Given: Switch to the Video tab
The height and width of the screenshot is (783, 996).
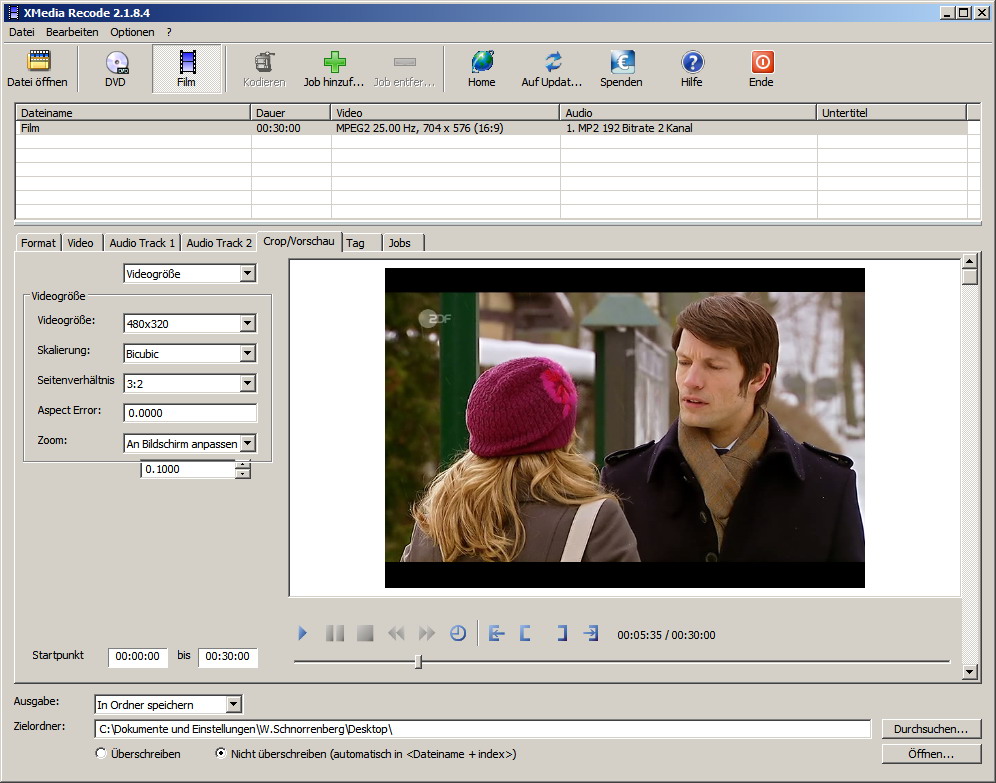Looking at the screenshot, I should coord(80,243).
